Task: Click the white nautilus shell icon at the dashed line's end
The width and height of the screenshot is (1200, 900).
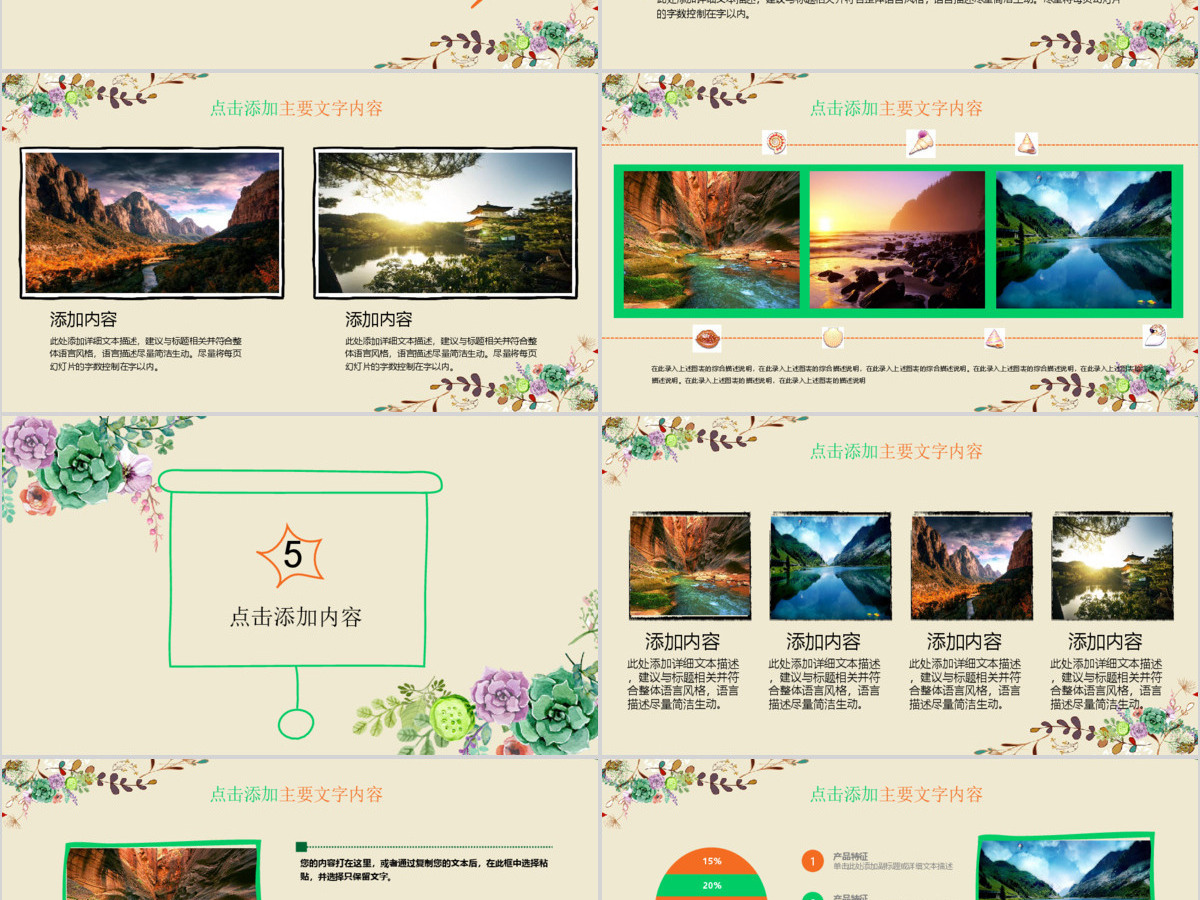Action: click(x=1155, y=335)
